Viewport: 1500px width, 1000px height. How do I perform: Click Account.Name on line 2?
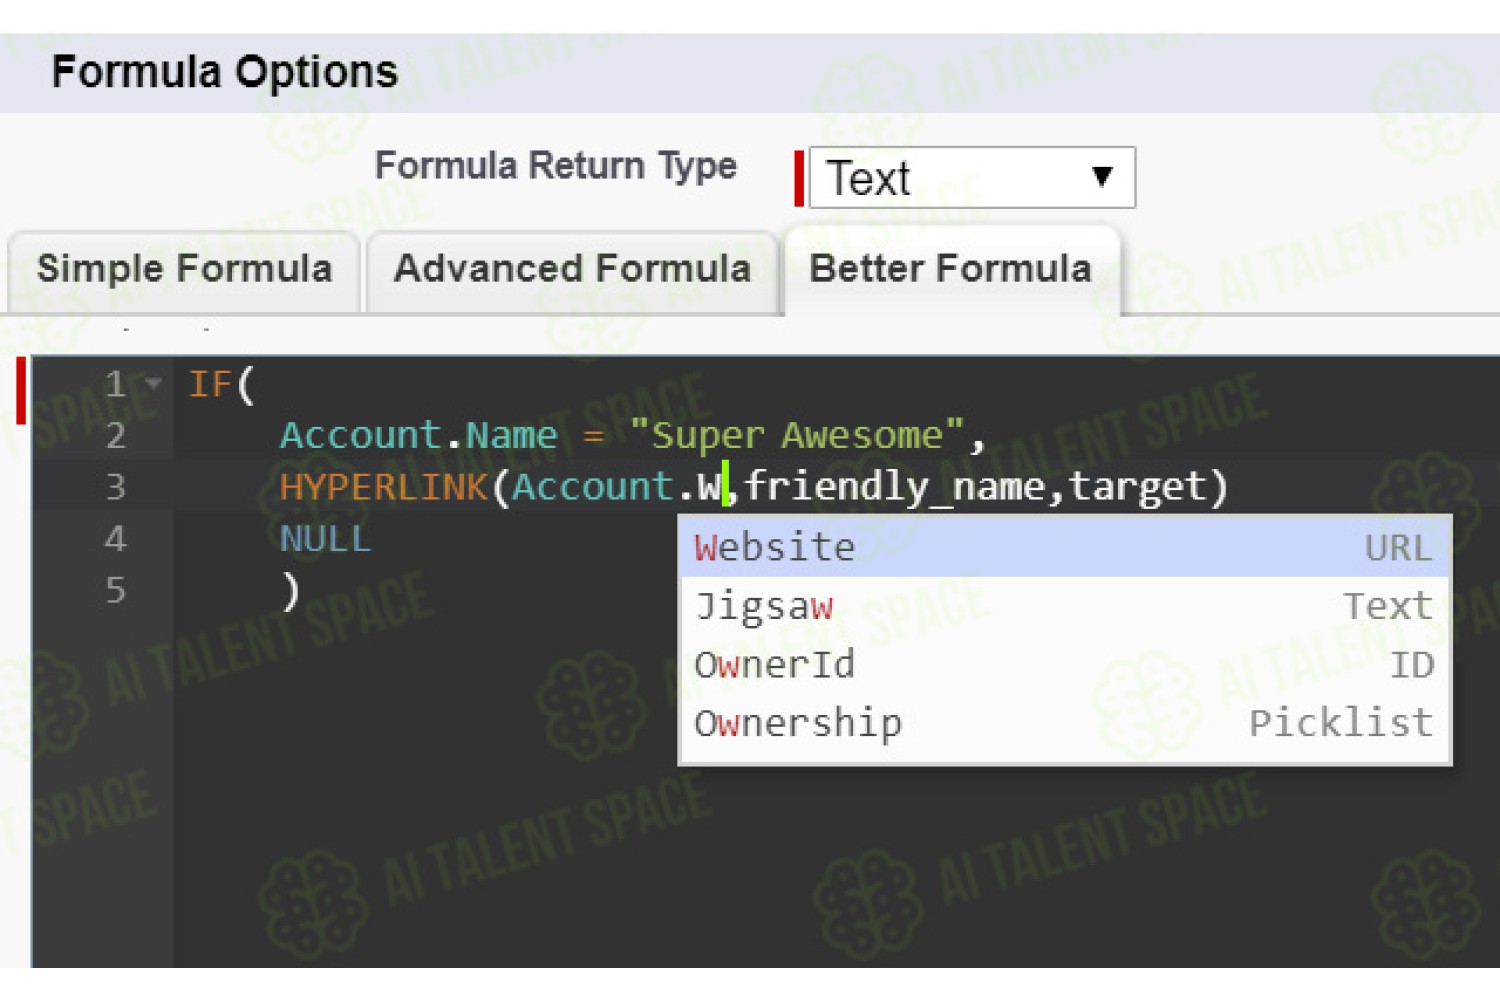(x=418, y=435)
